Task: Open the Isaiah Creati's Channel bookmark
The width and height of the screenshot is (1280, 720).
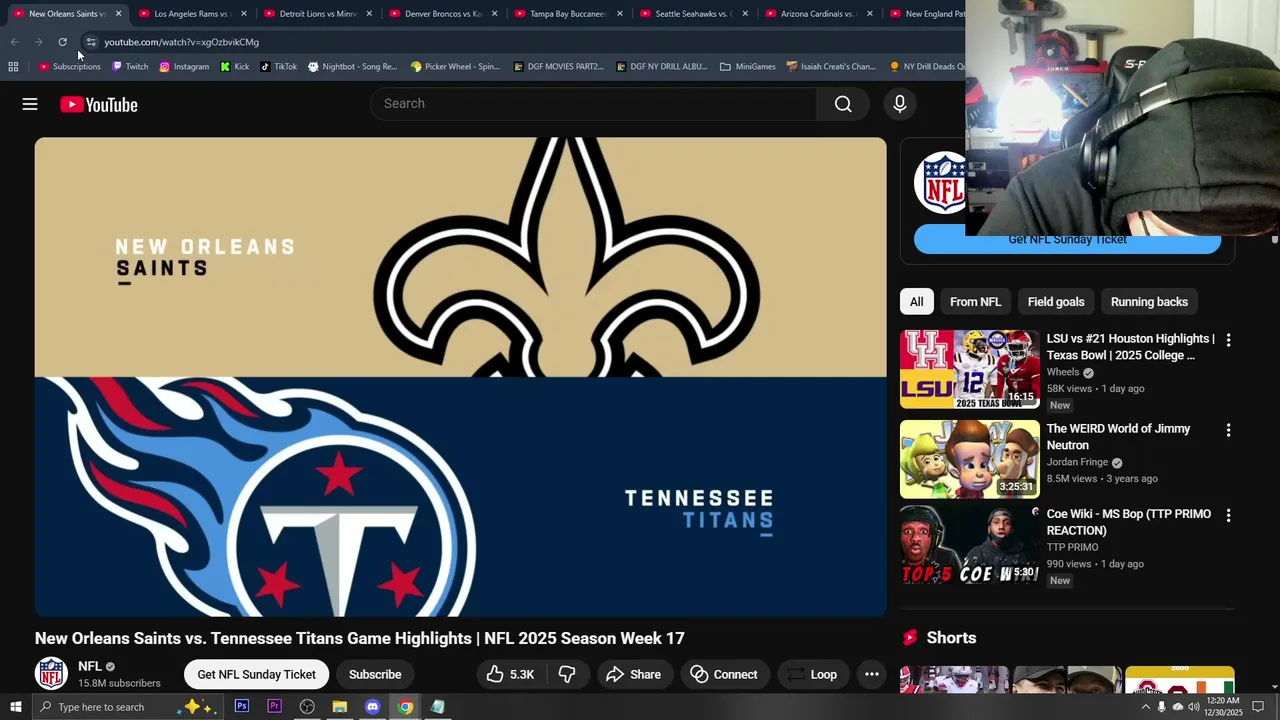Action: tap(831, 67)
